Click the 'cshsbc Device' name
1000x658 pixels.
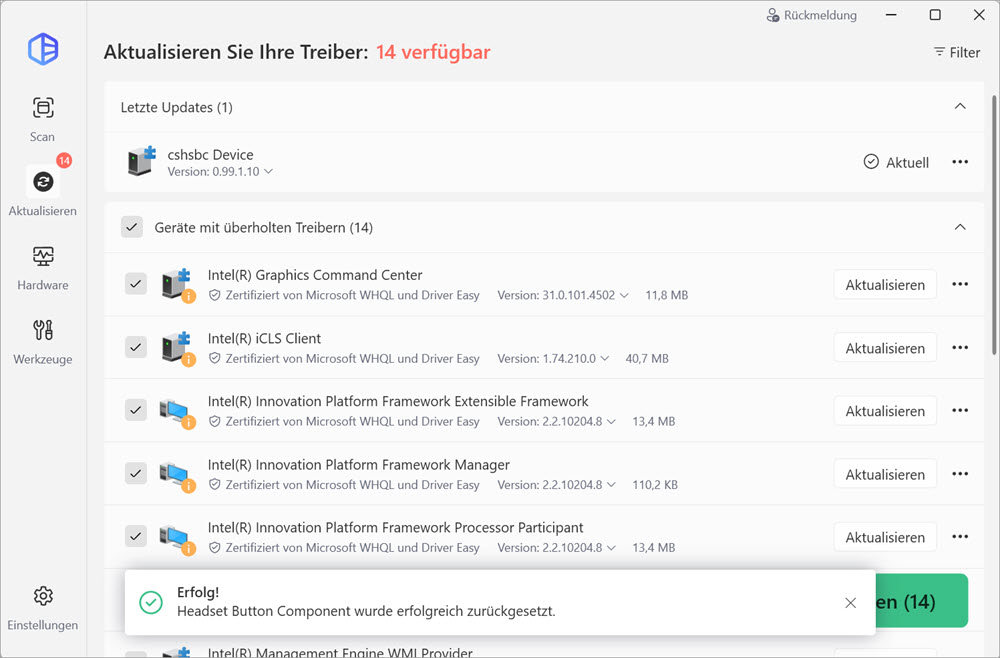point(210,154)
